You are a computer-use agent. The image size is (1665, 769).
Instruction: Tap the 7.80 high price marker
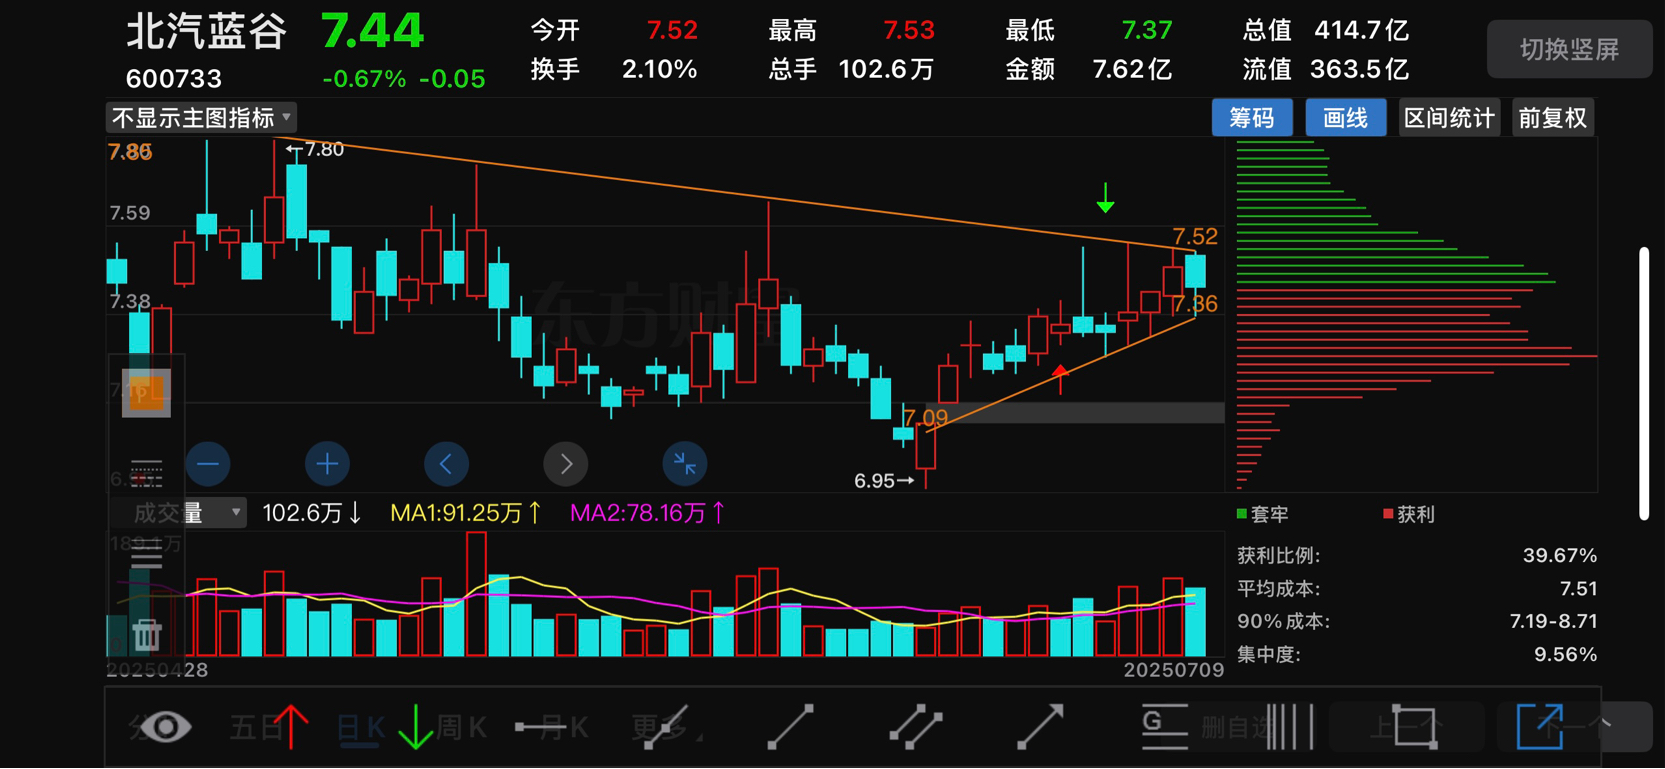[315, 149]
